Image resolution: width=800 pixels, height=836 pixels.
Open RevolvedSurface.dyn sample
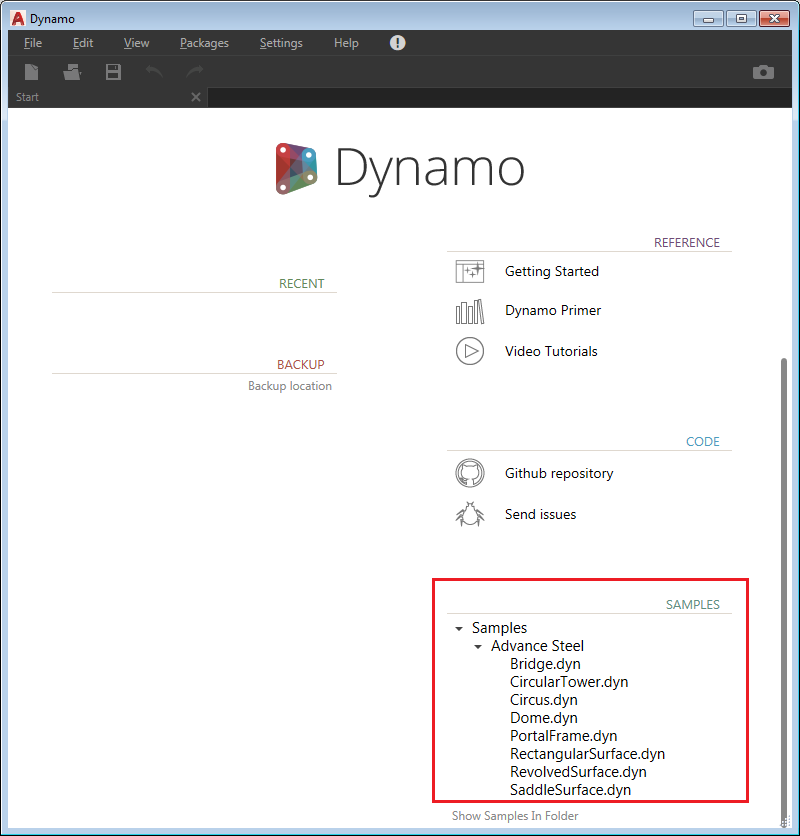tap(578, 772)
